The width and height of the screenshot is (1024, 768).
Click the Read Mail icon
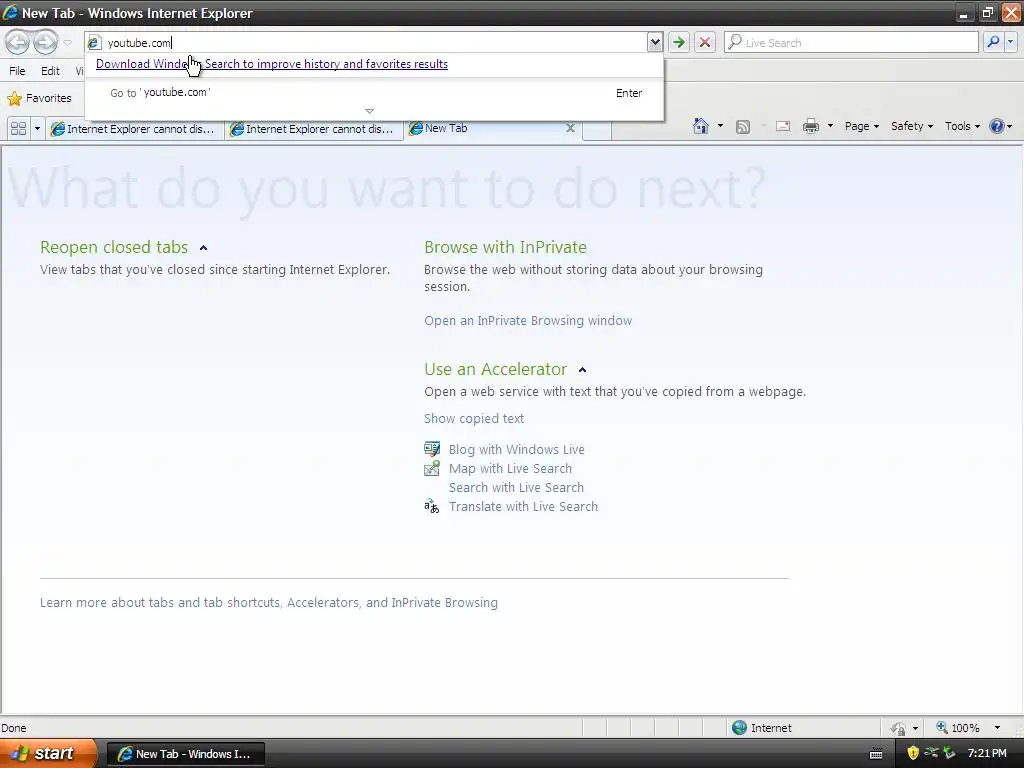click(783, 127)
